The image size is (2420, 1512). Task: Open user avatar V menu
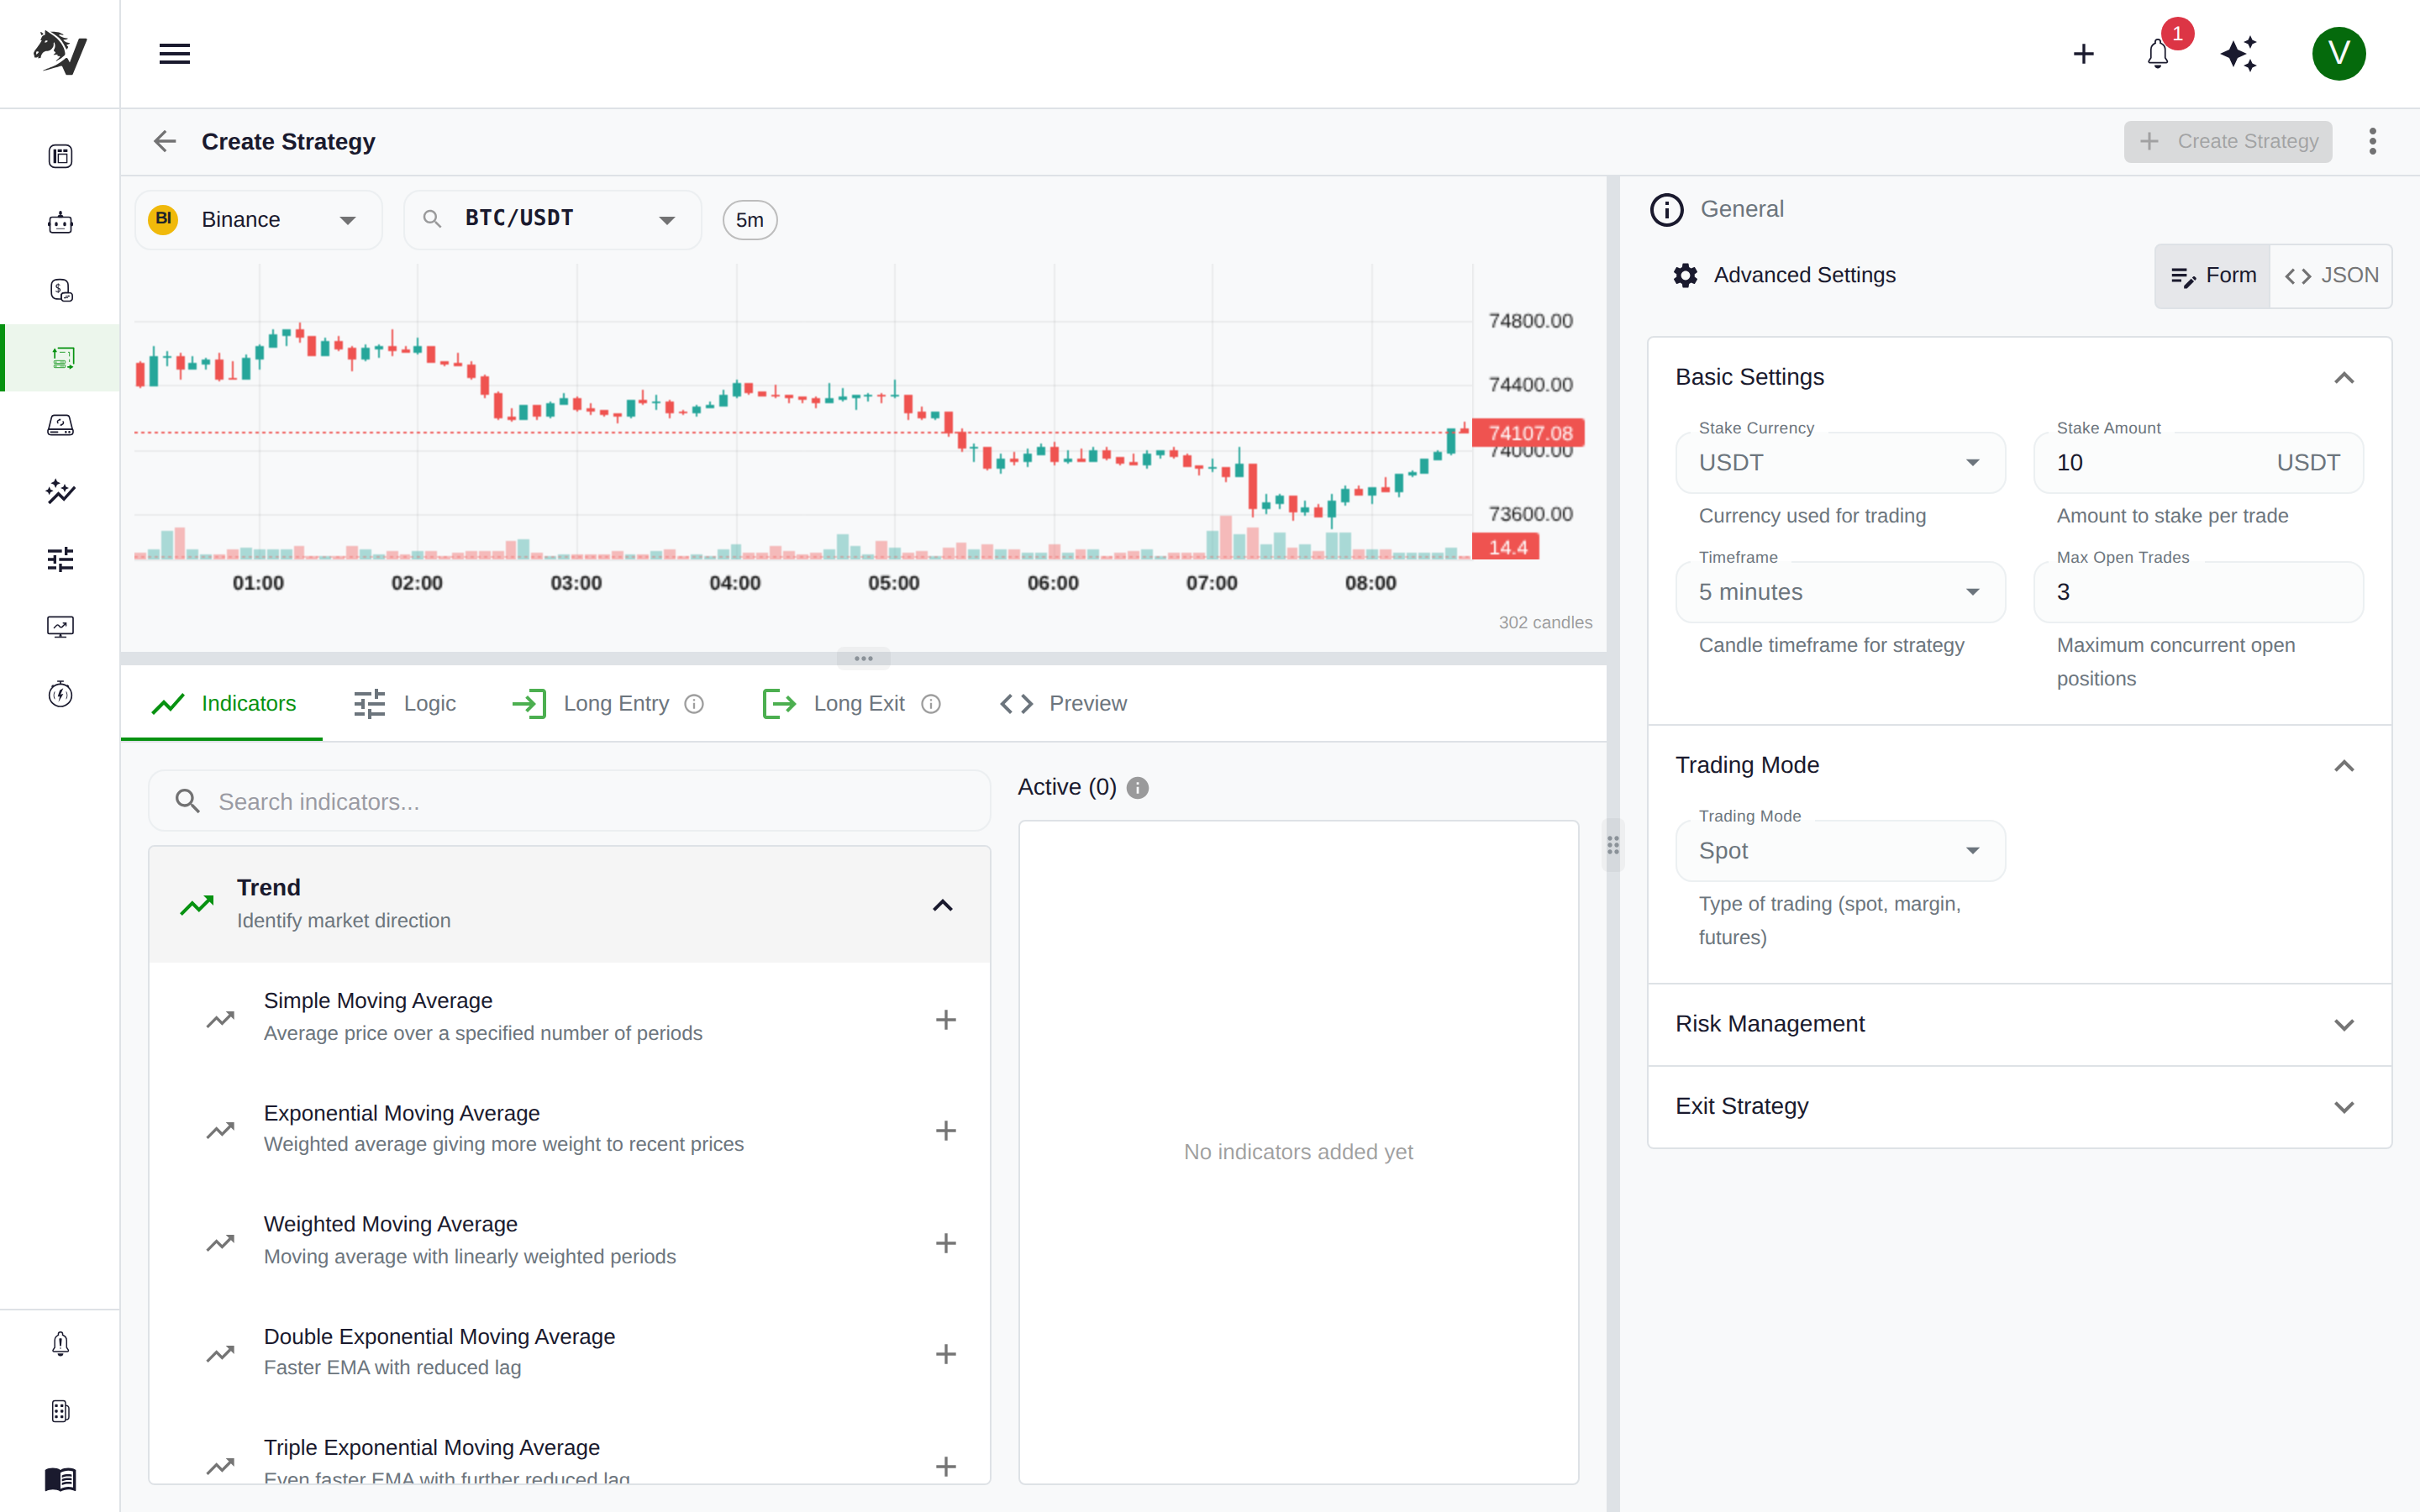2338,54
